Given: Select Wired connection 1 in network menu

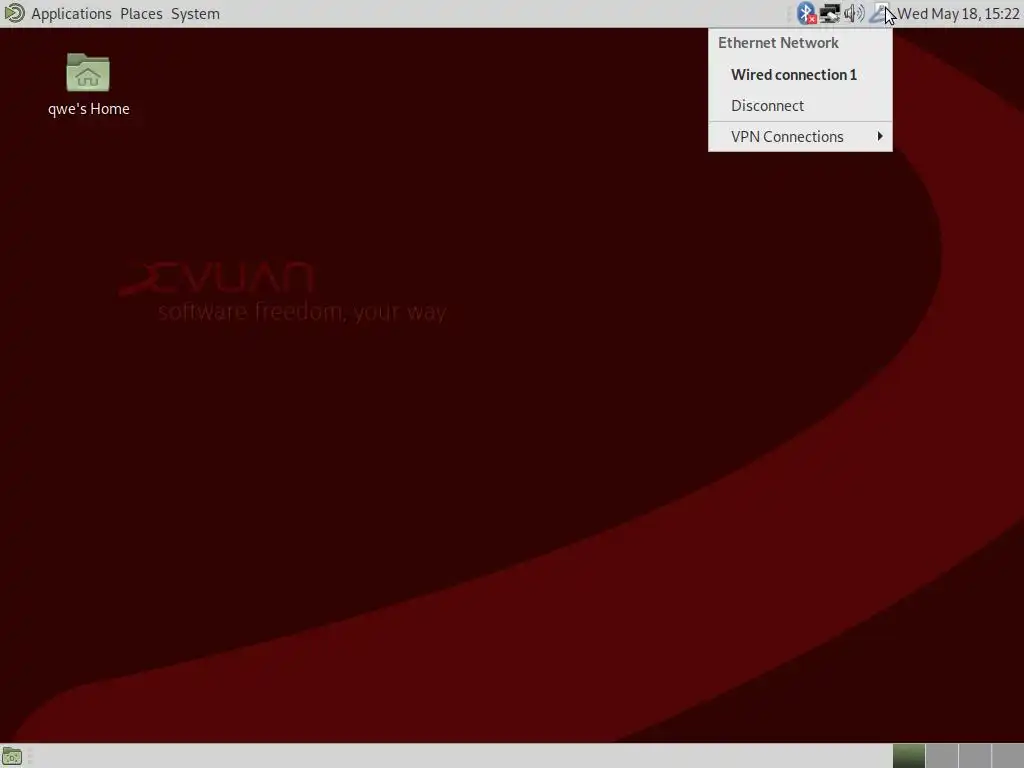Looking at the screenshot, I should [800, 74].
